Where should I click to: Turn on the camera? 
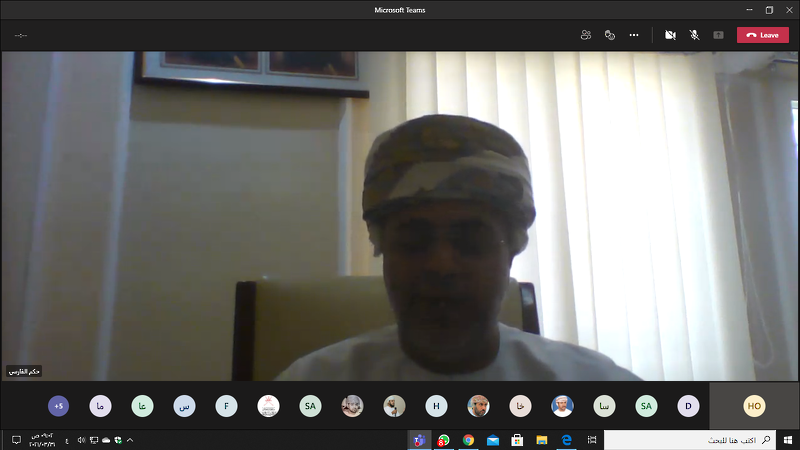(670, 35)
